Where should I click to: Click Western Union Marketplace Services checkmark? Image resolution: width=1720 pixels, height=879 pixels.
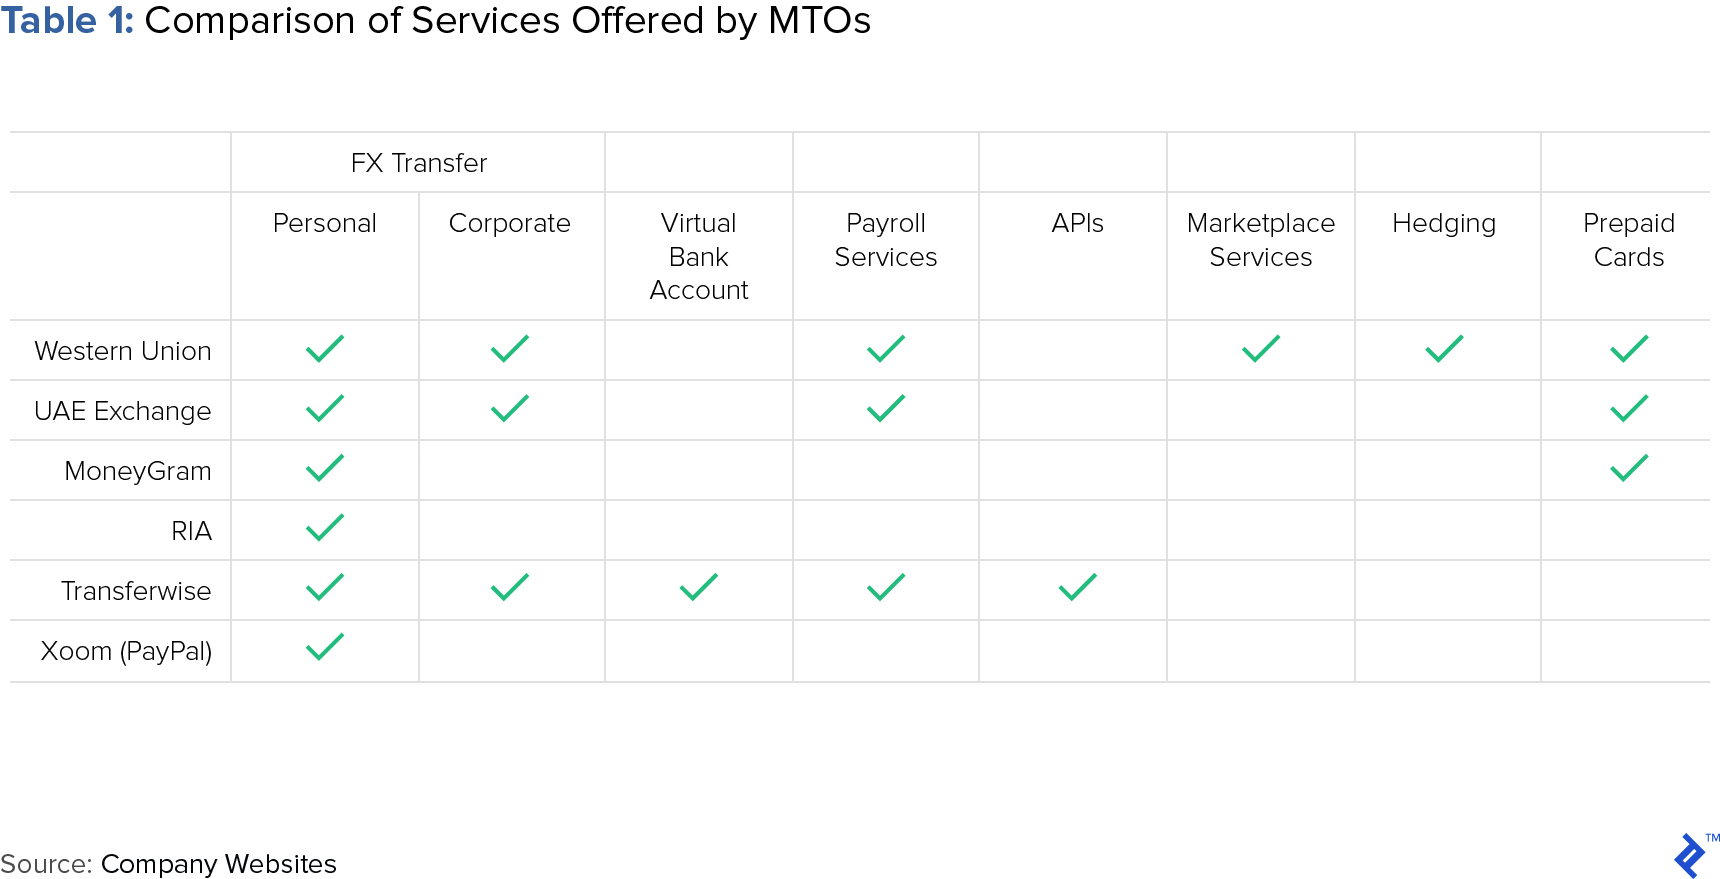click(1261, 348)
